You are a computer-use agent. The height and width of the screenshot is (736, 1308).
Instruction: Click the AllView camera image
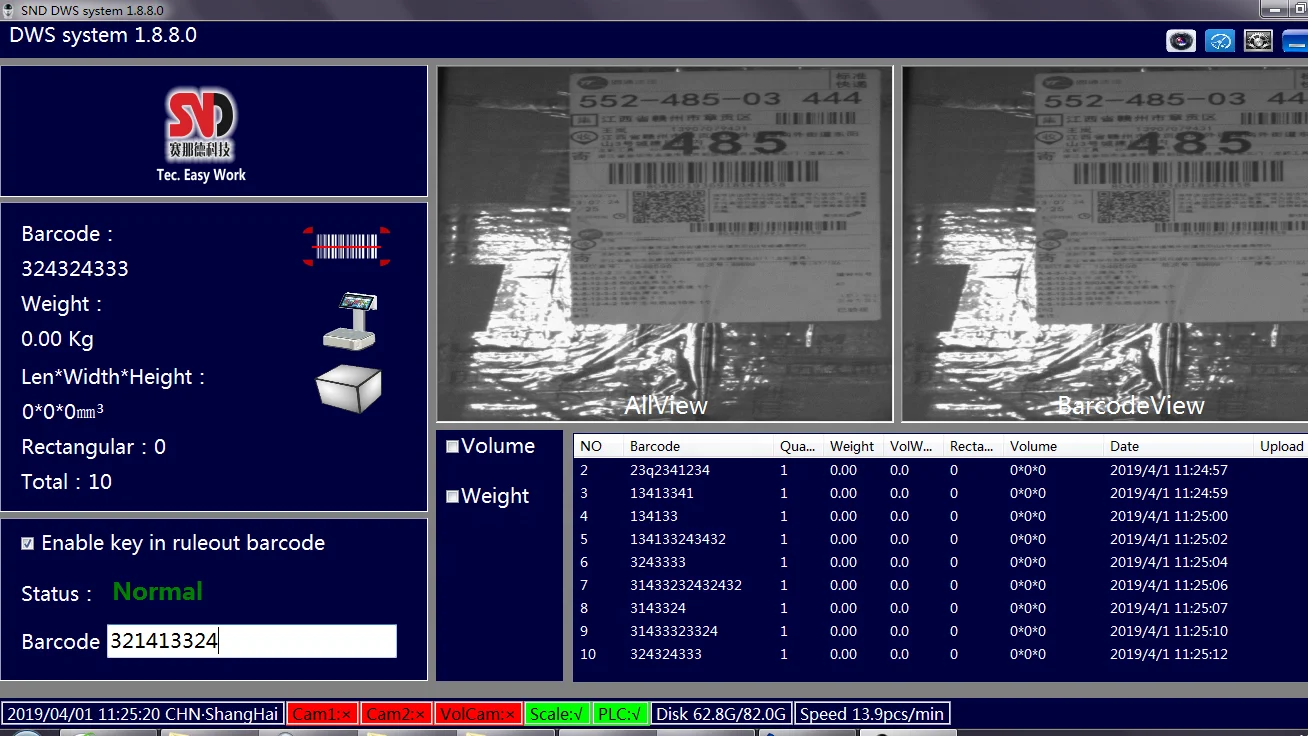(665, 240)
